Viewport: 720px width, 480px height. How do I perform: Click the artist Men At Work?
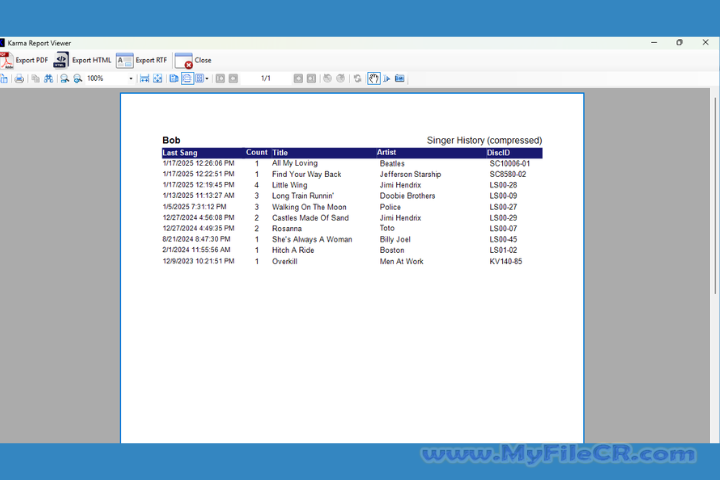[402, 261]
